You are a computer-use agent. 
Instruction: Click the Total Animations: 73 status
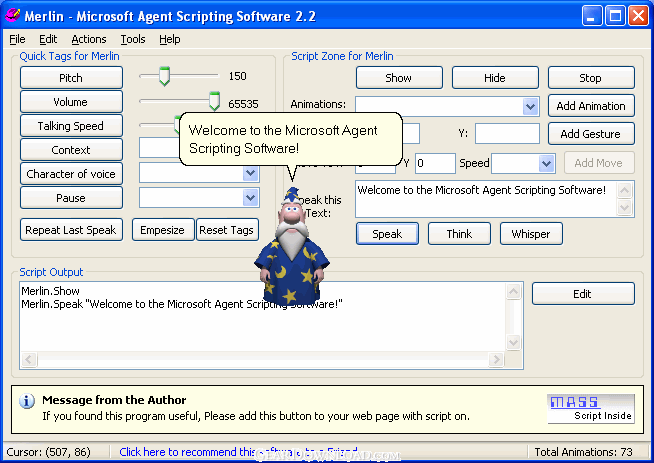click(583, 452)
